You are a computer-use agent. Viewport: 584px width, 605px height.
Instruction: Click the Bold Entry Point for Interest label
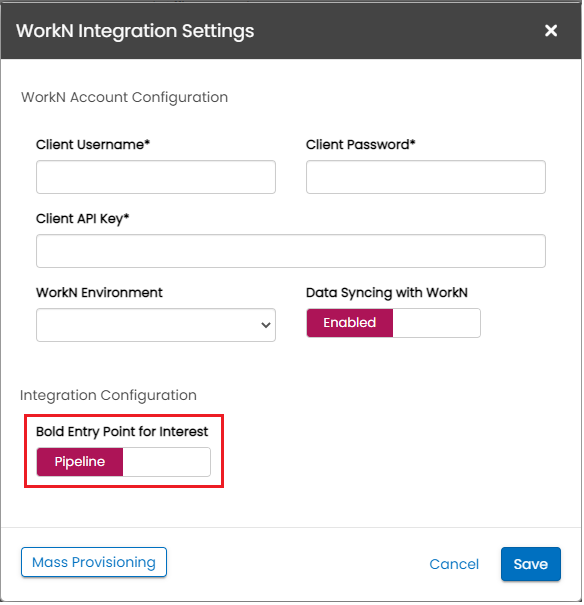click(x=122, y=431)
